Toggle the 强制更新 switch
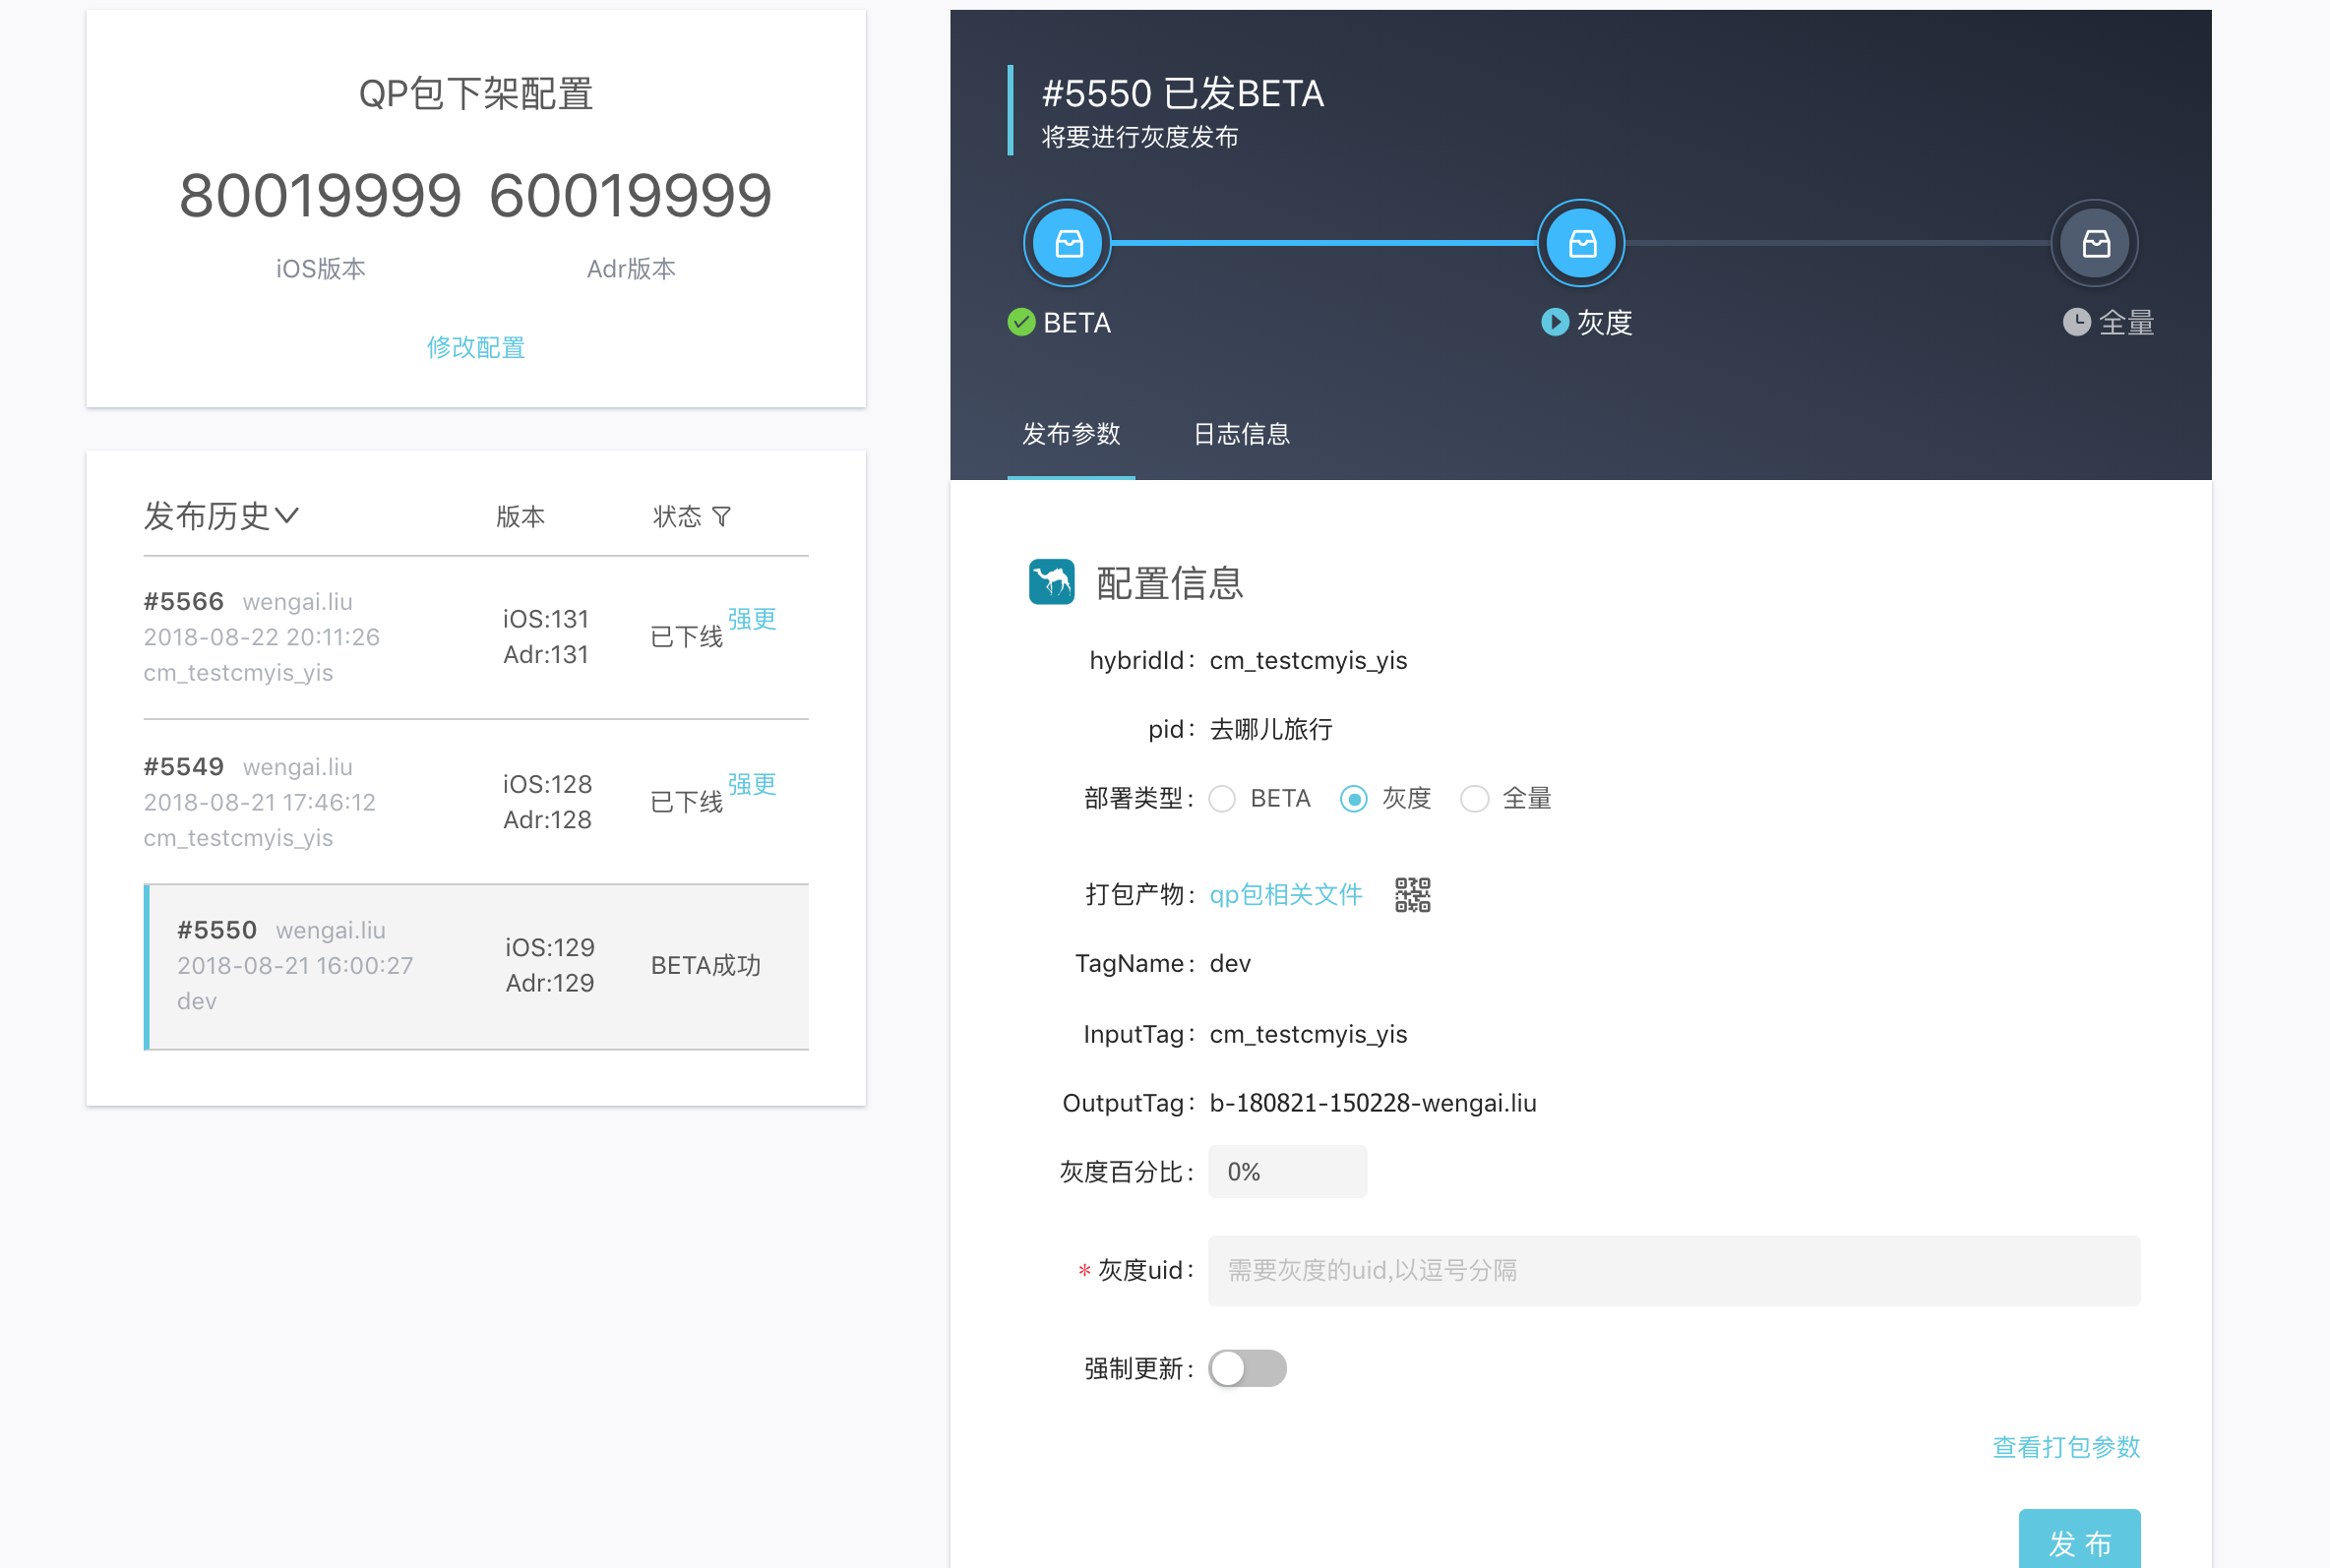Viewport: 2330px width, 1568px height. (1247, 1368)
